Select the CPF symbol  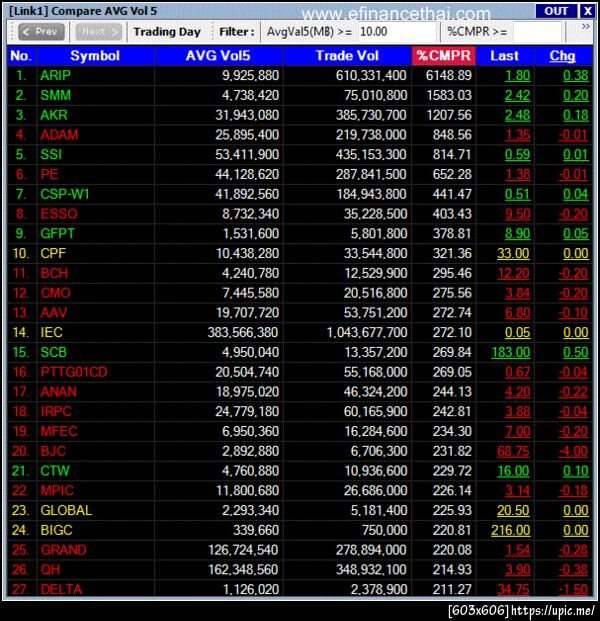pyautogui.click(x=53, y=253)
